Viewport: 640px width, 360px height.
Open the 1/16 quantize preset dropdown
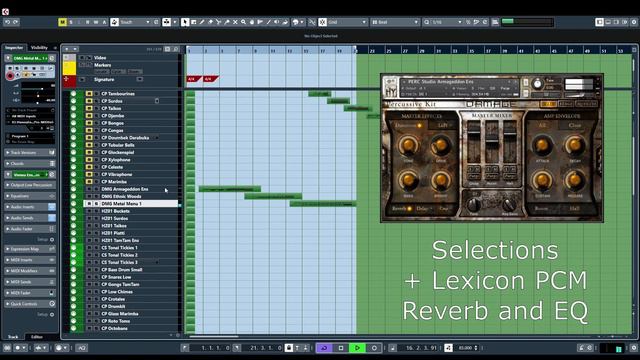click(x=443, y=22)
